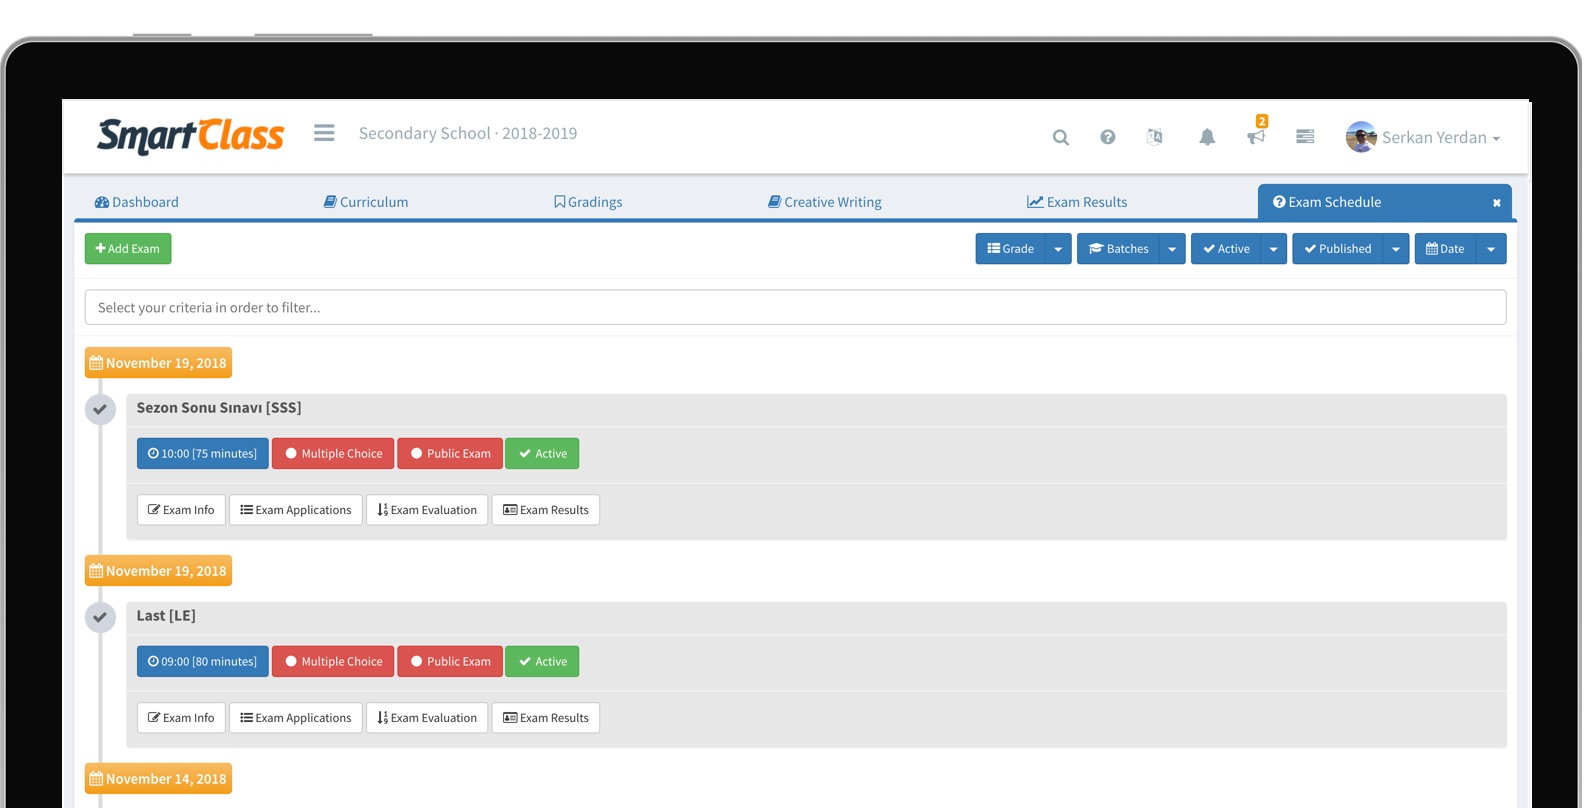Viewport: 1584px width, 808px height.
Task: Click the filter criteria input field
Action: coord(795,308)
